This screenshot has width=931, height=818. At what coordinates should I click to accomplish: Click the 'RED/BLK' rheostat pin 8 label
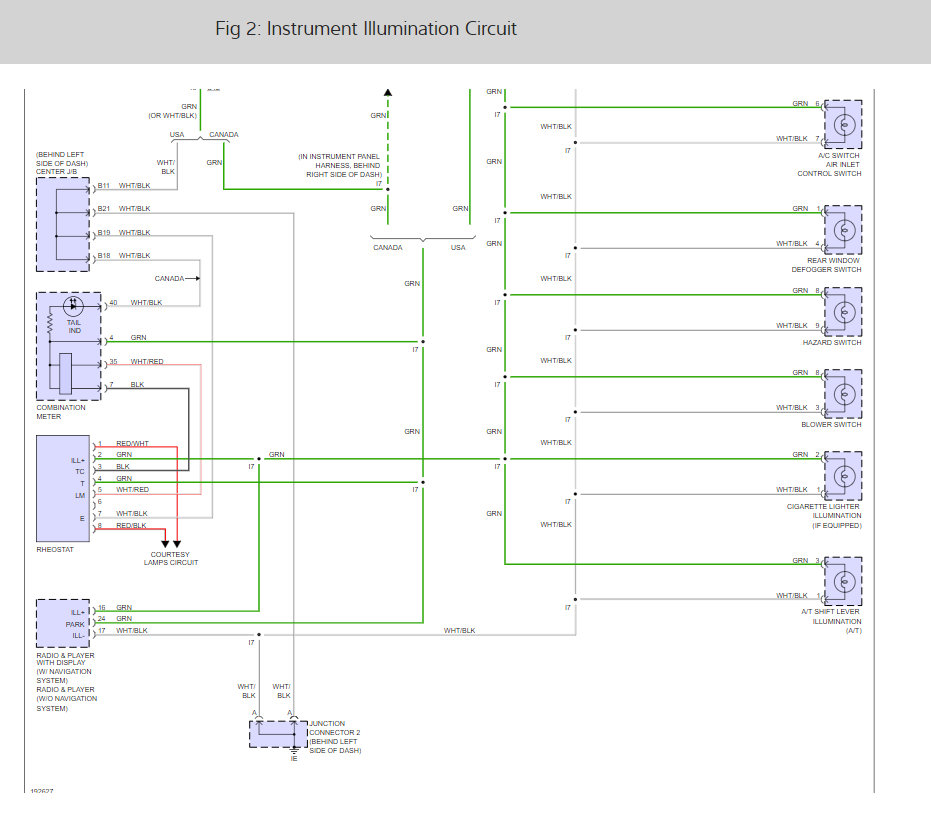pyautogui.click(x=131, y=526)
